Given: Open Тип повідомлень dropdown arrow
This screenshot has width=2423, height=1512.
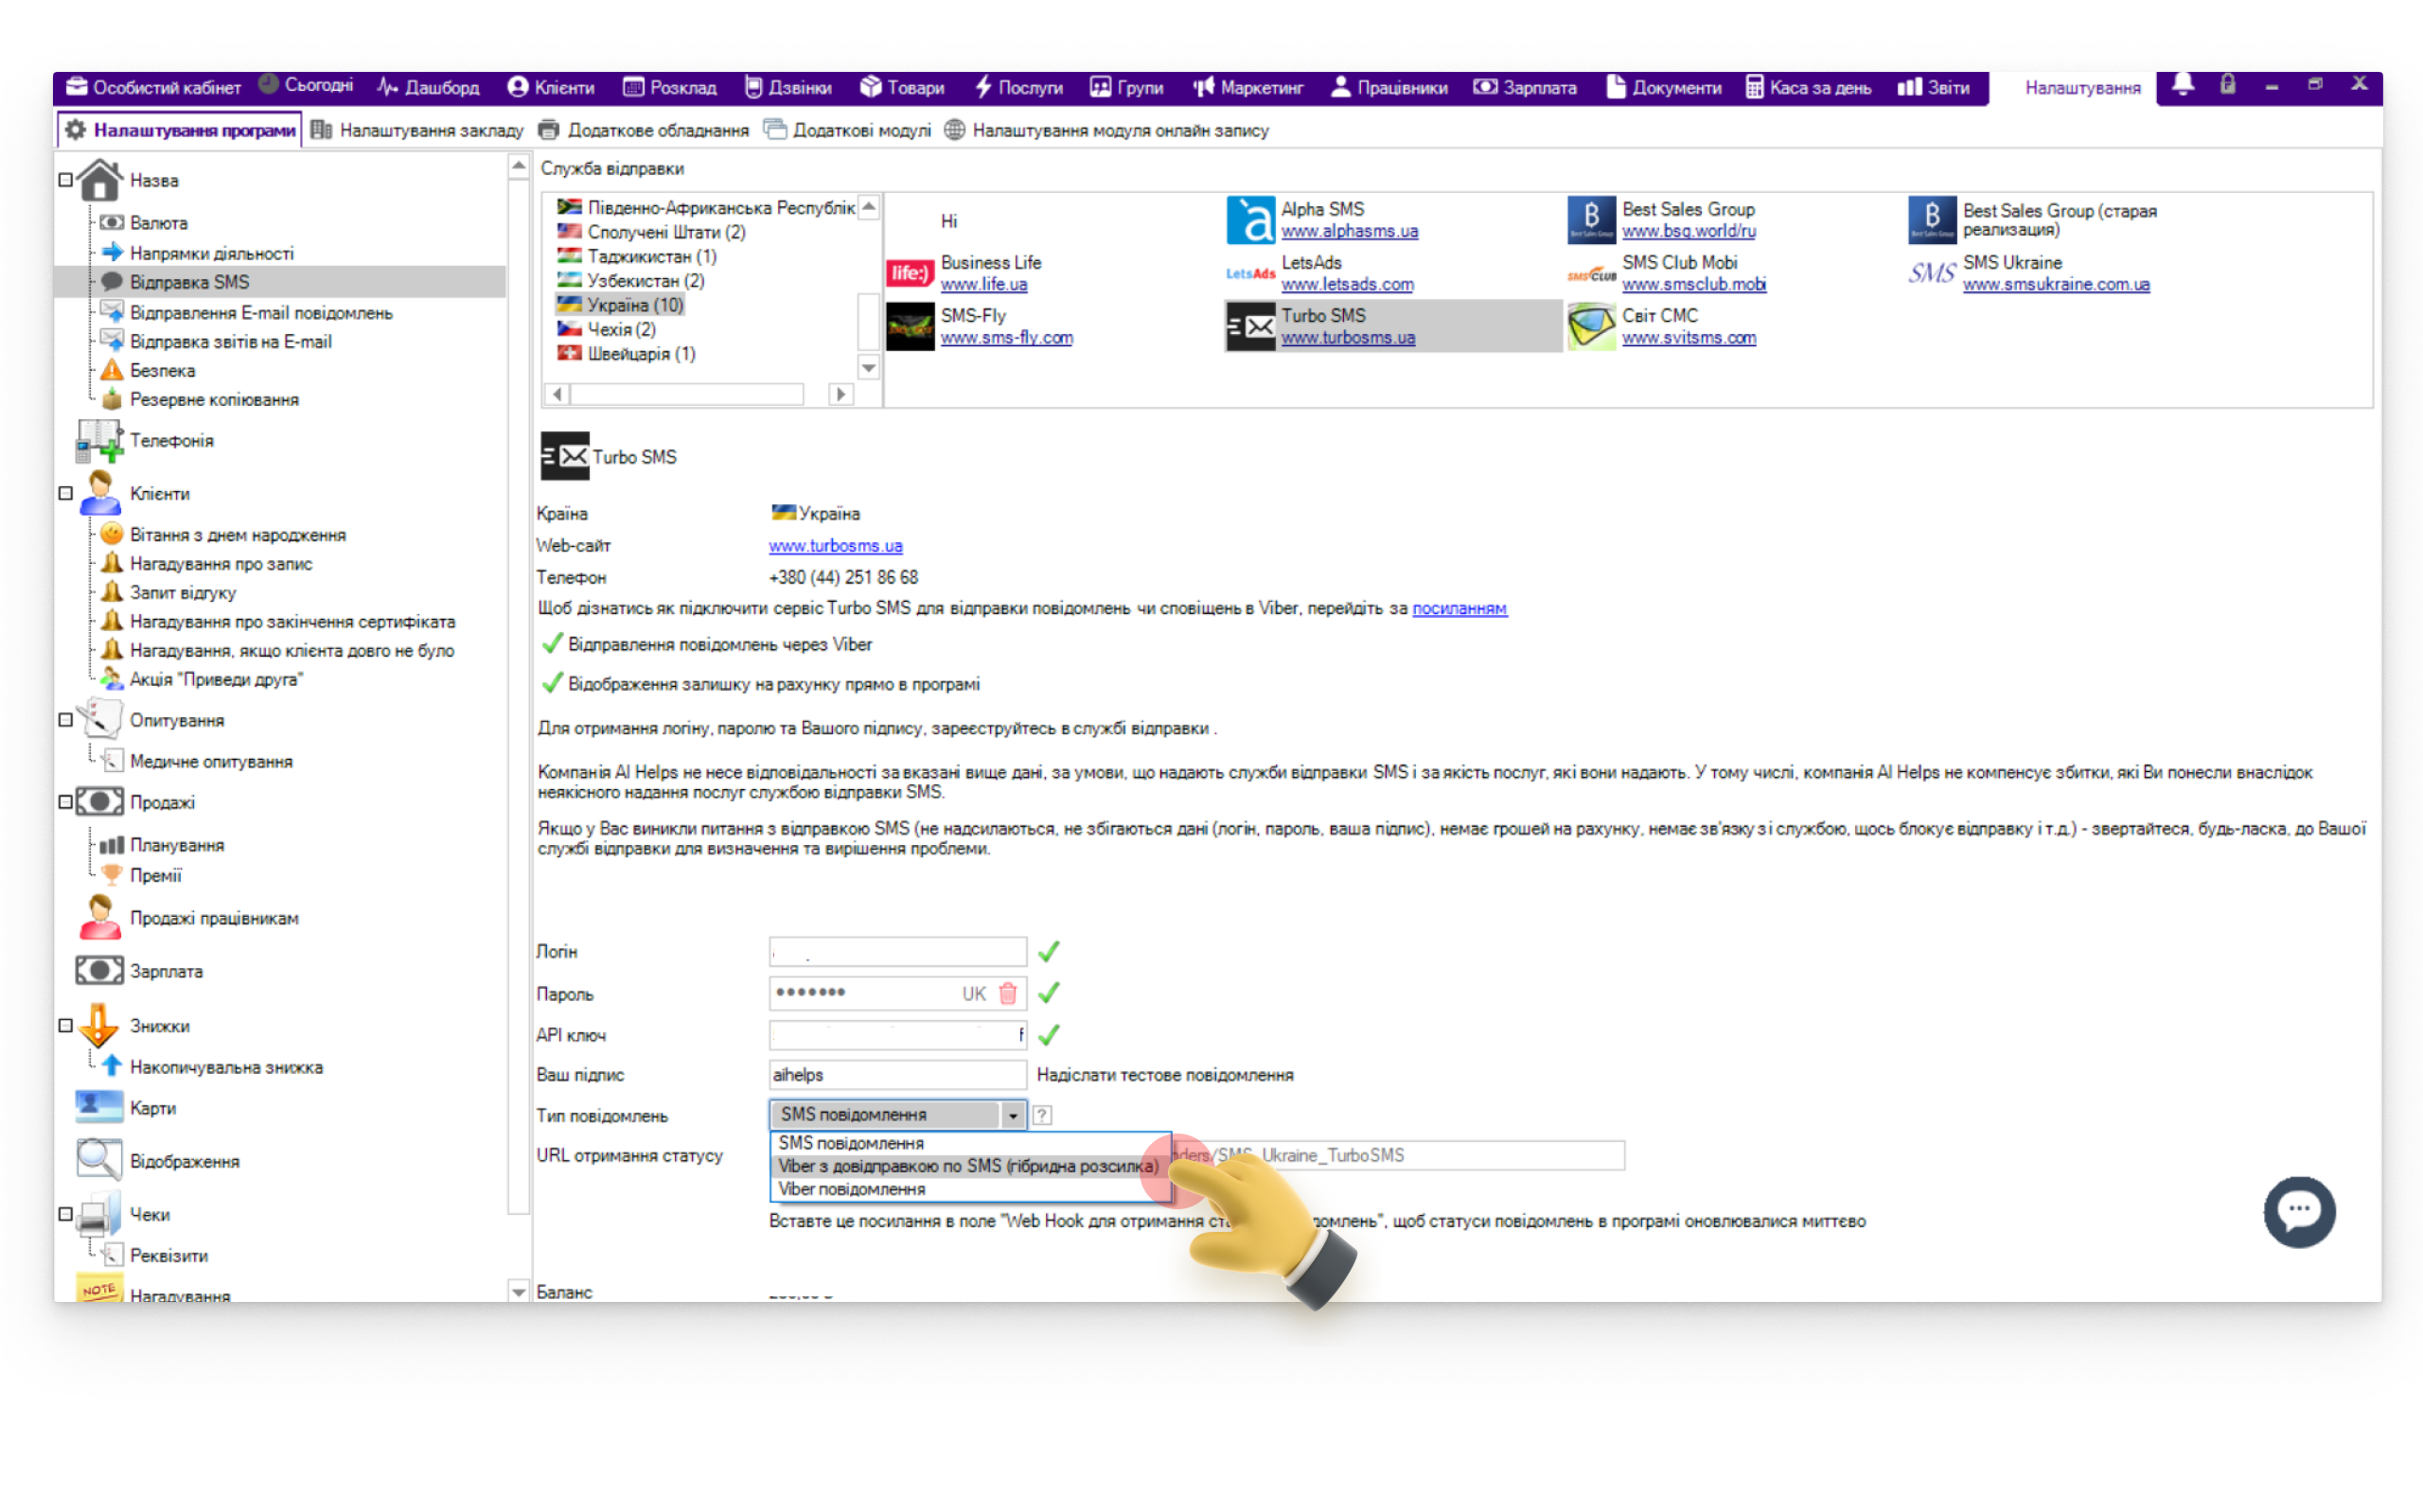Looking at the screenshot, I should pos(1013,1115).
